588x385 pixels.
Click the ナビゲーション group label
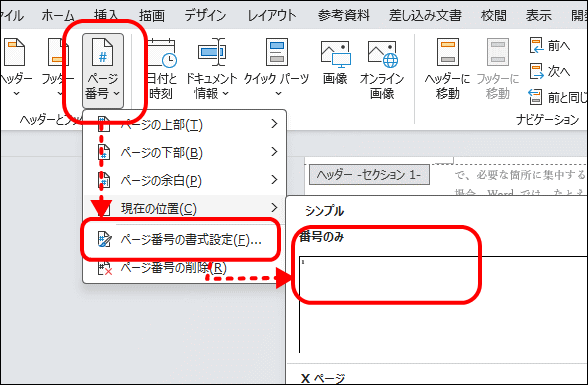pyautogui.click(x=548, y=120)
